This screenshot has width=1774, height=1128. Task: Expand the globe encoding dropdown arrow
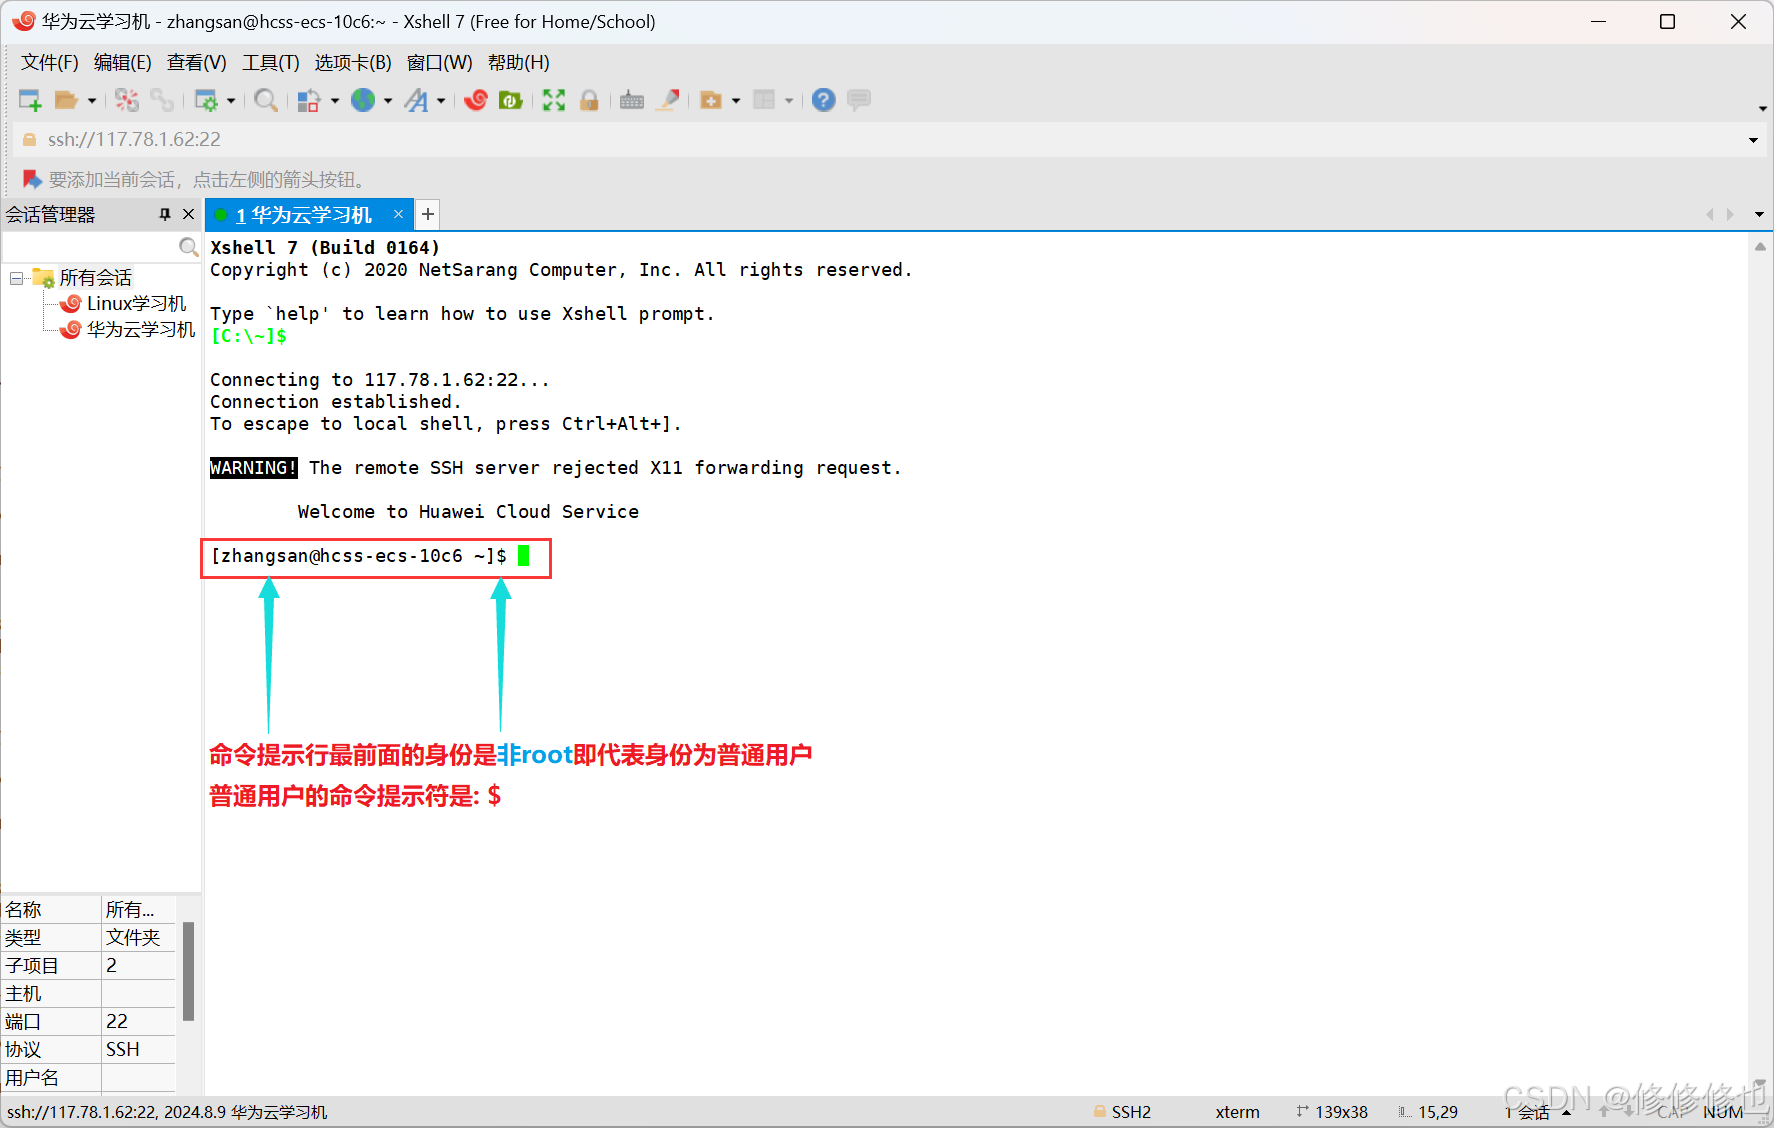coord(388,101)
